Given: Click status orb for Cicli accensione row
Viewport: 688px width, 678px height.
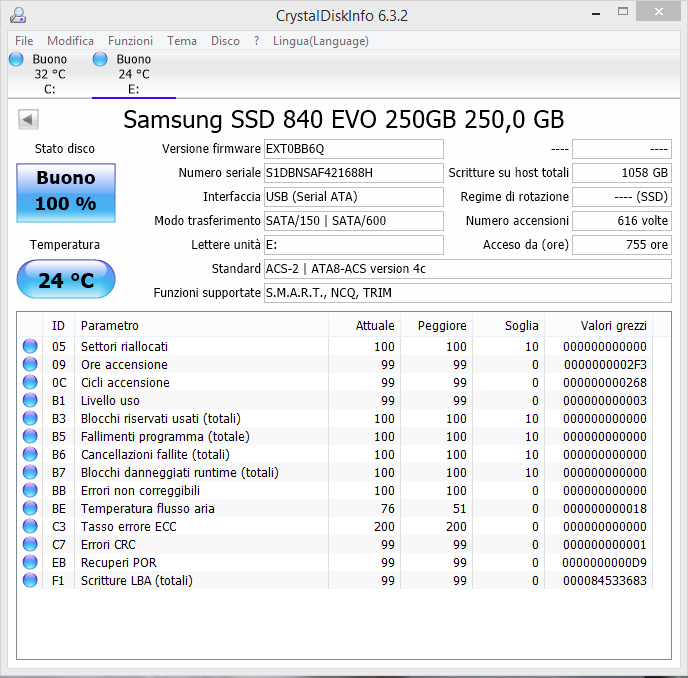Looking at the screenshot, I should (30, 382).
